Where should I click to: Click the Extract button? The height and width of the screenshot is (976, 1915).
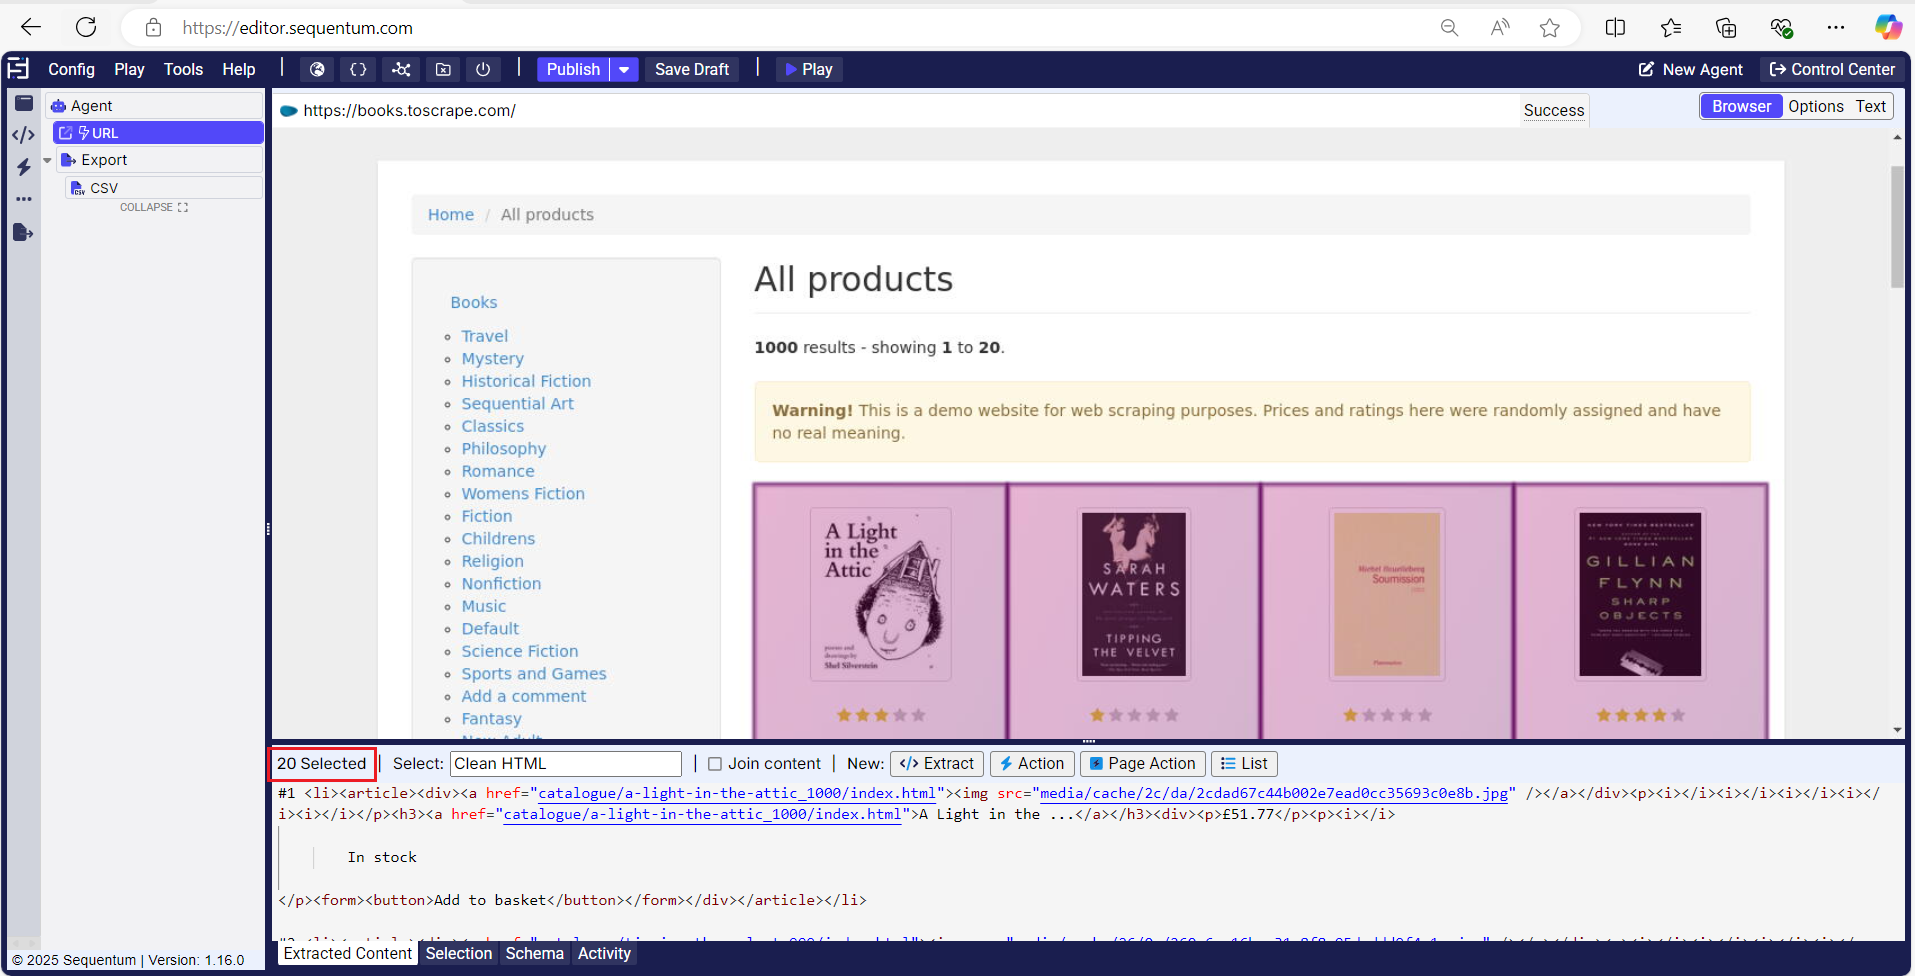coord(937,764)
